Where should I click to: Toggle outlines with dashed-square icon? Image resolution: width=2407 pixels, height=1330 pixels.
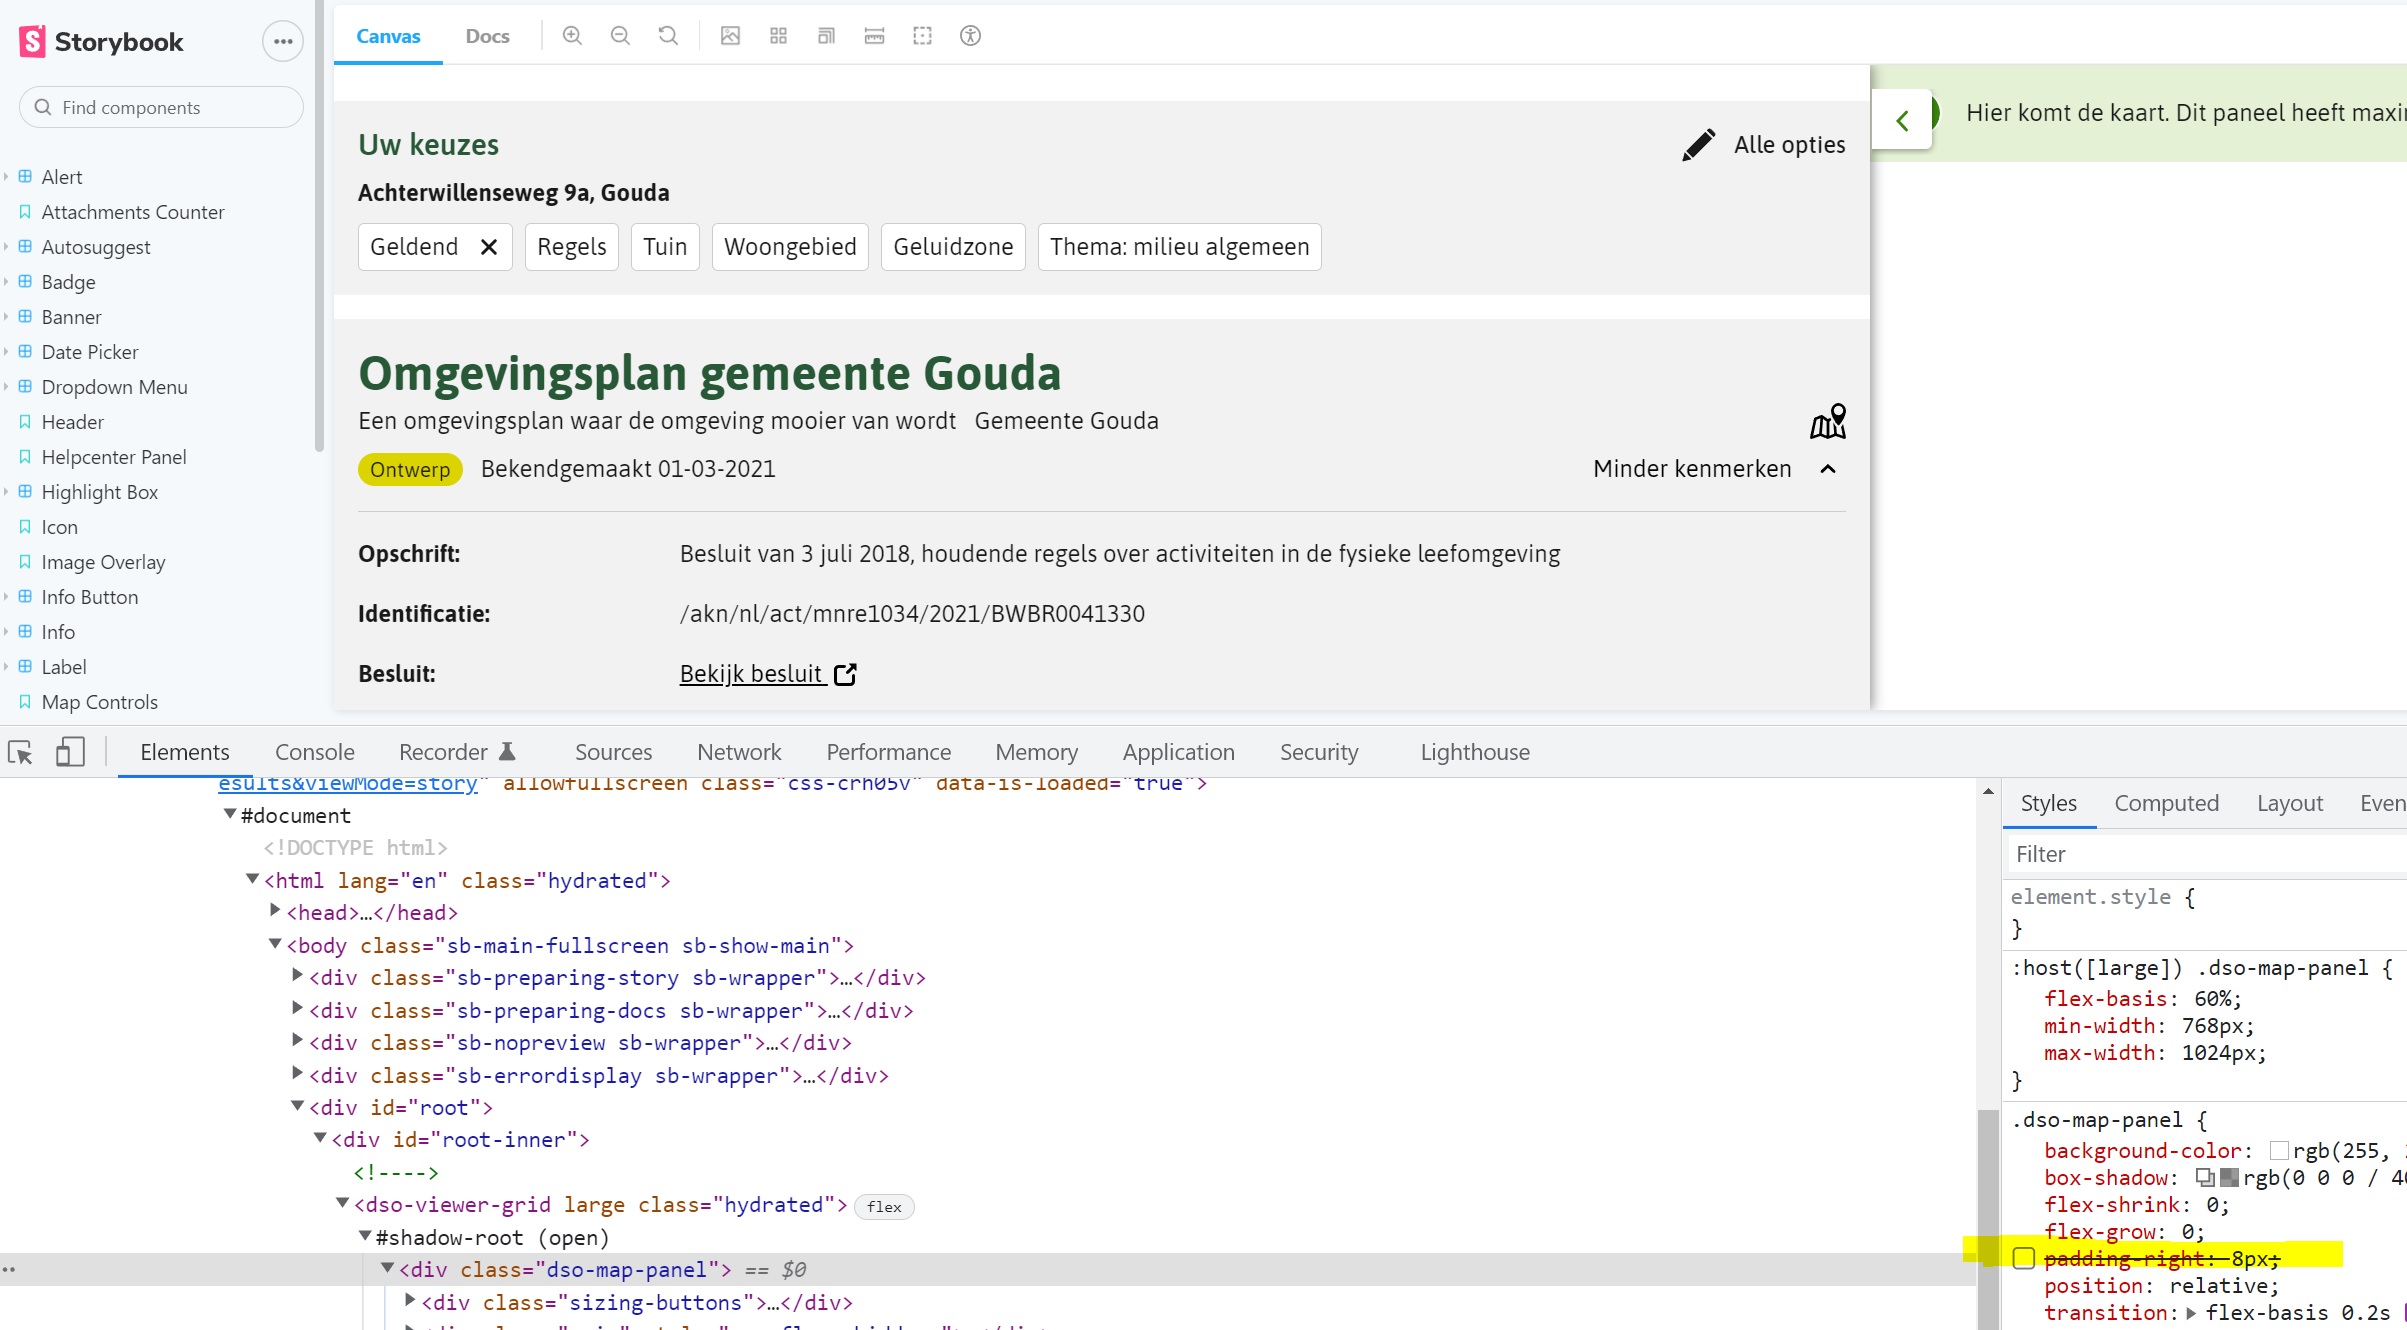click(922, 36)
